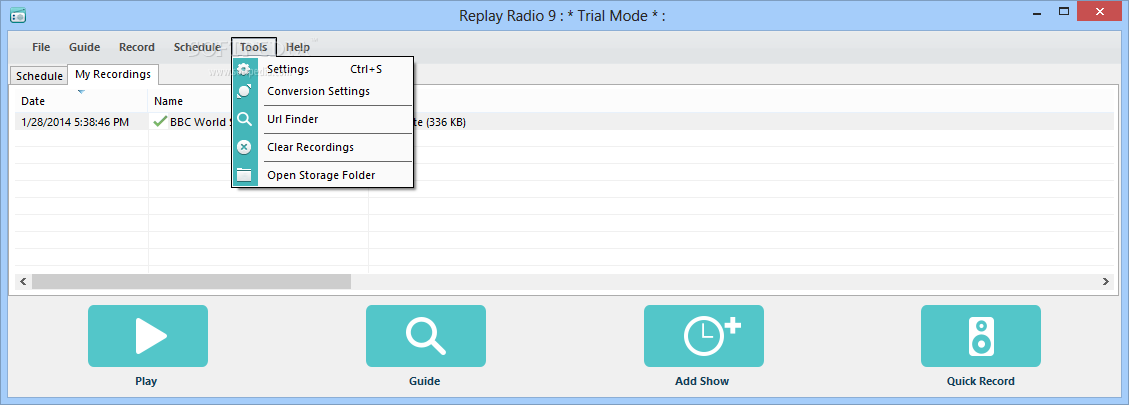Click the (336 KB) status cell
This screenshot has width=1129, height=405.
(x=441, y=123)
